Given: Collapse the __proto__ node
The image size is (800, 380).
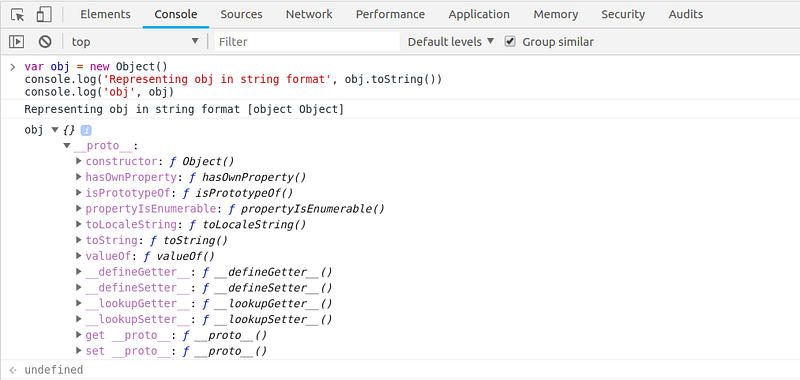Looking at the screenshot, I should click(x=67, y=146).
